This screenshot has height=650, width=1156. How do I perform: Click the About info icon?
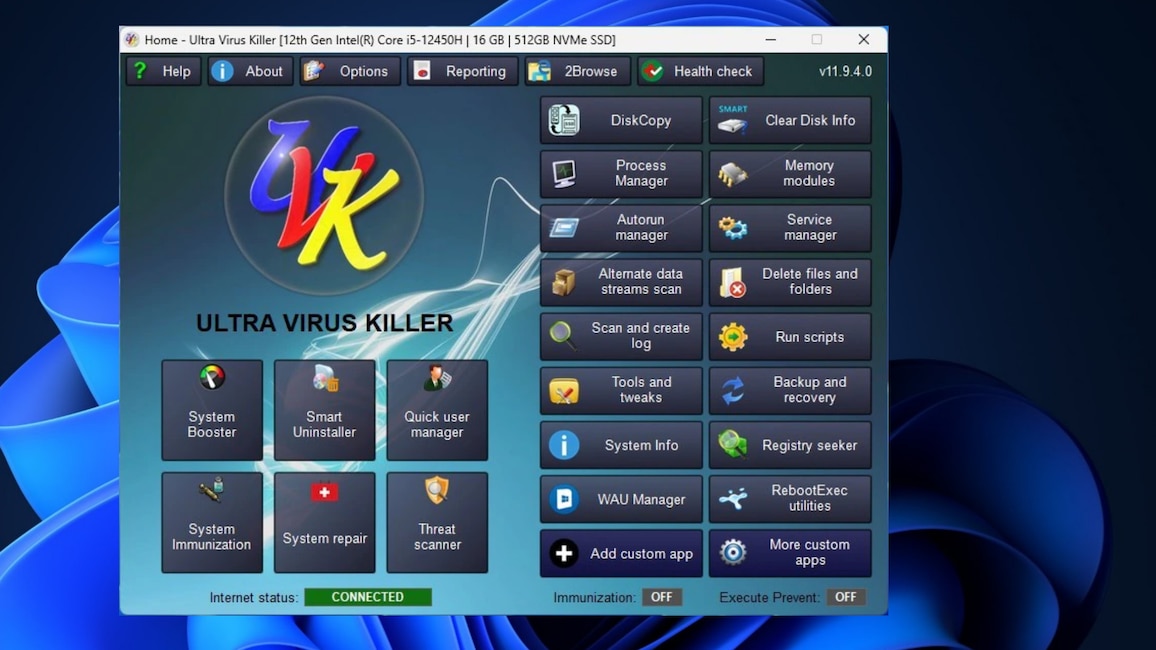click(x=222, y=71)
